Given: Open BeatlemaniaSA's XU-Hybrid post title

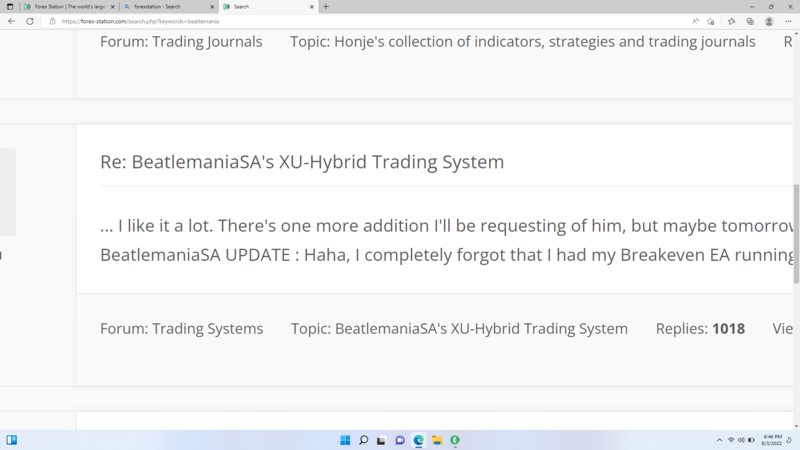Looking at the screenshot, I should 302,162.
